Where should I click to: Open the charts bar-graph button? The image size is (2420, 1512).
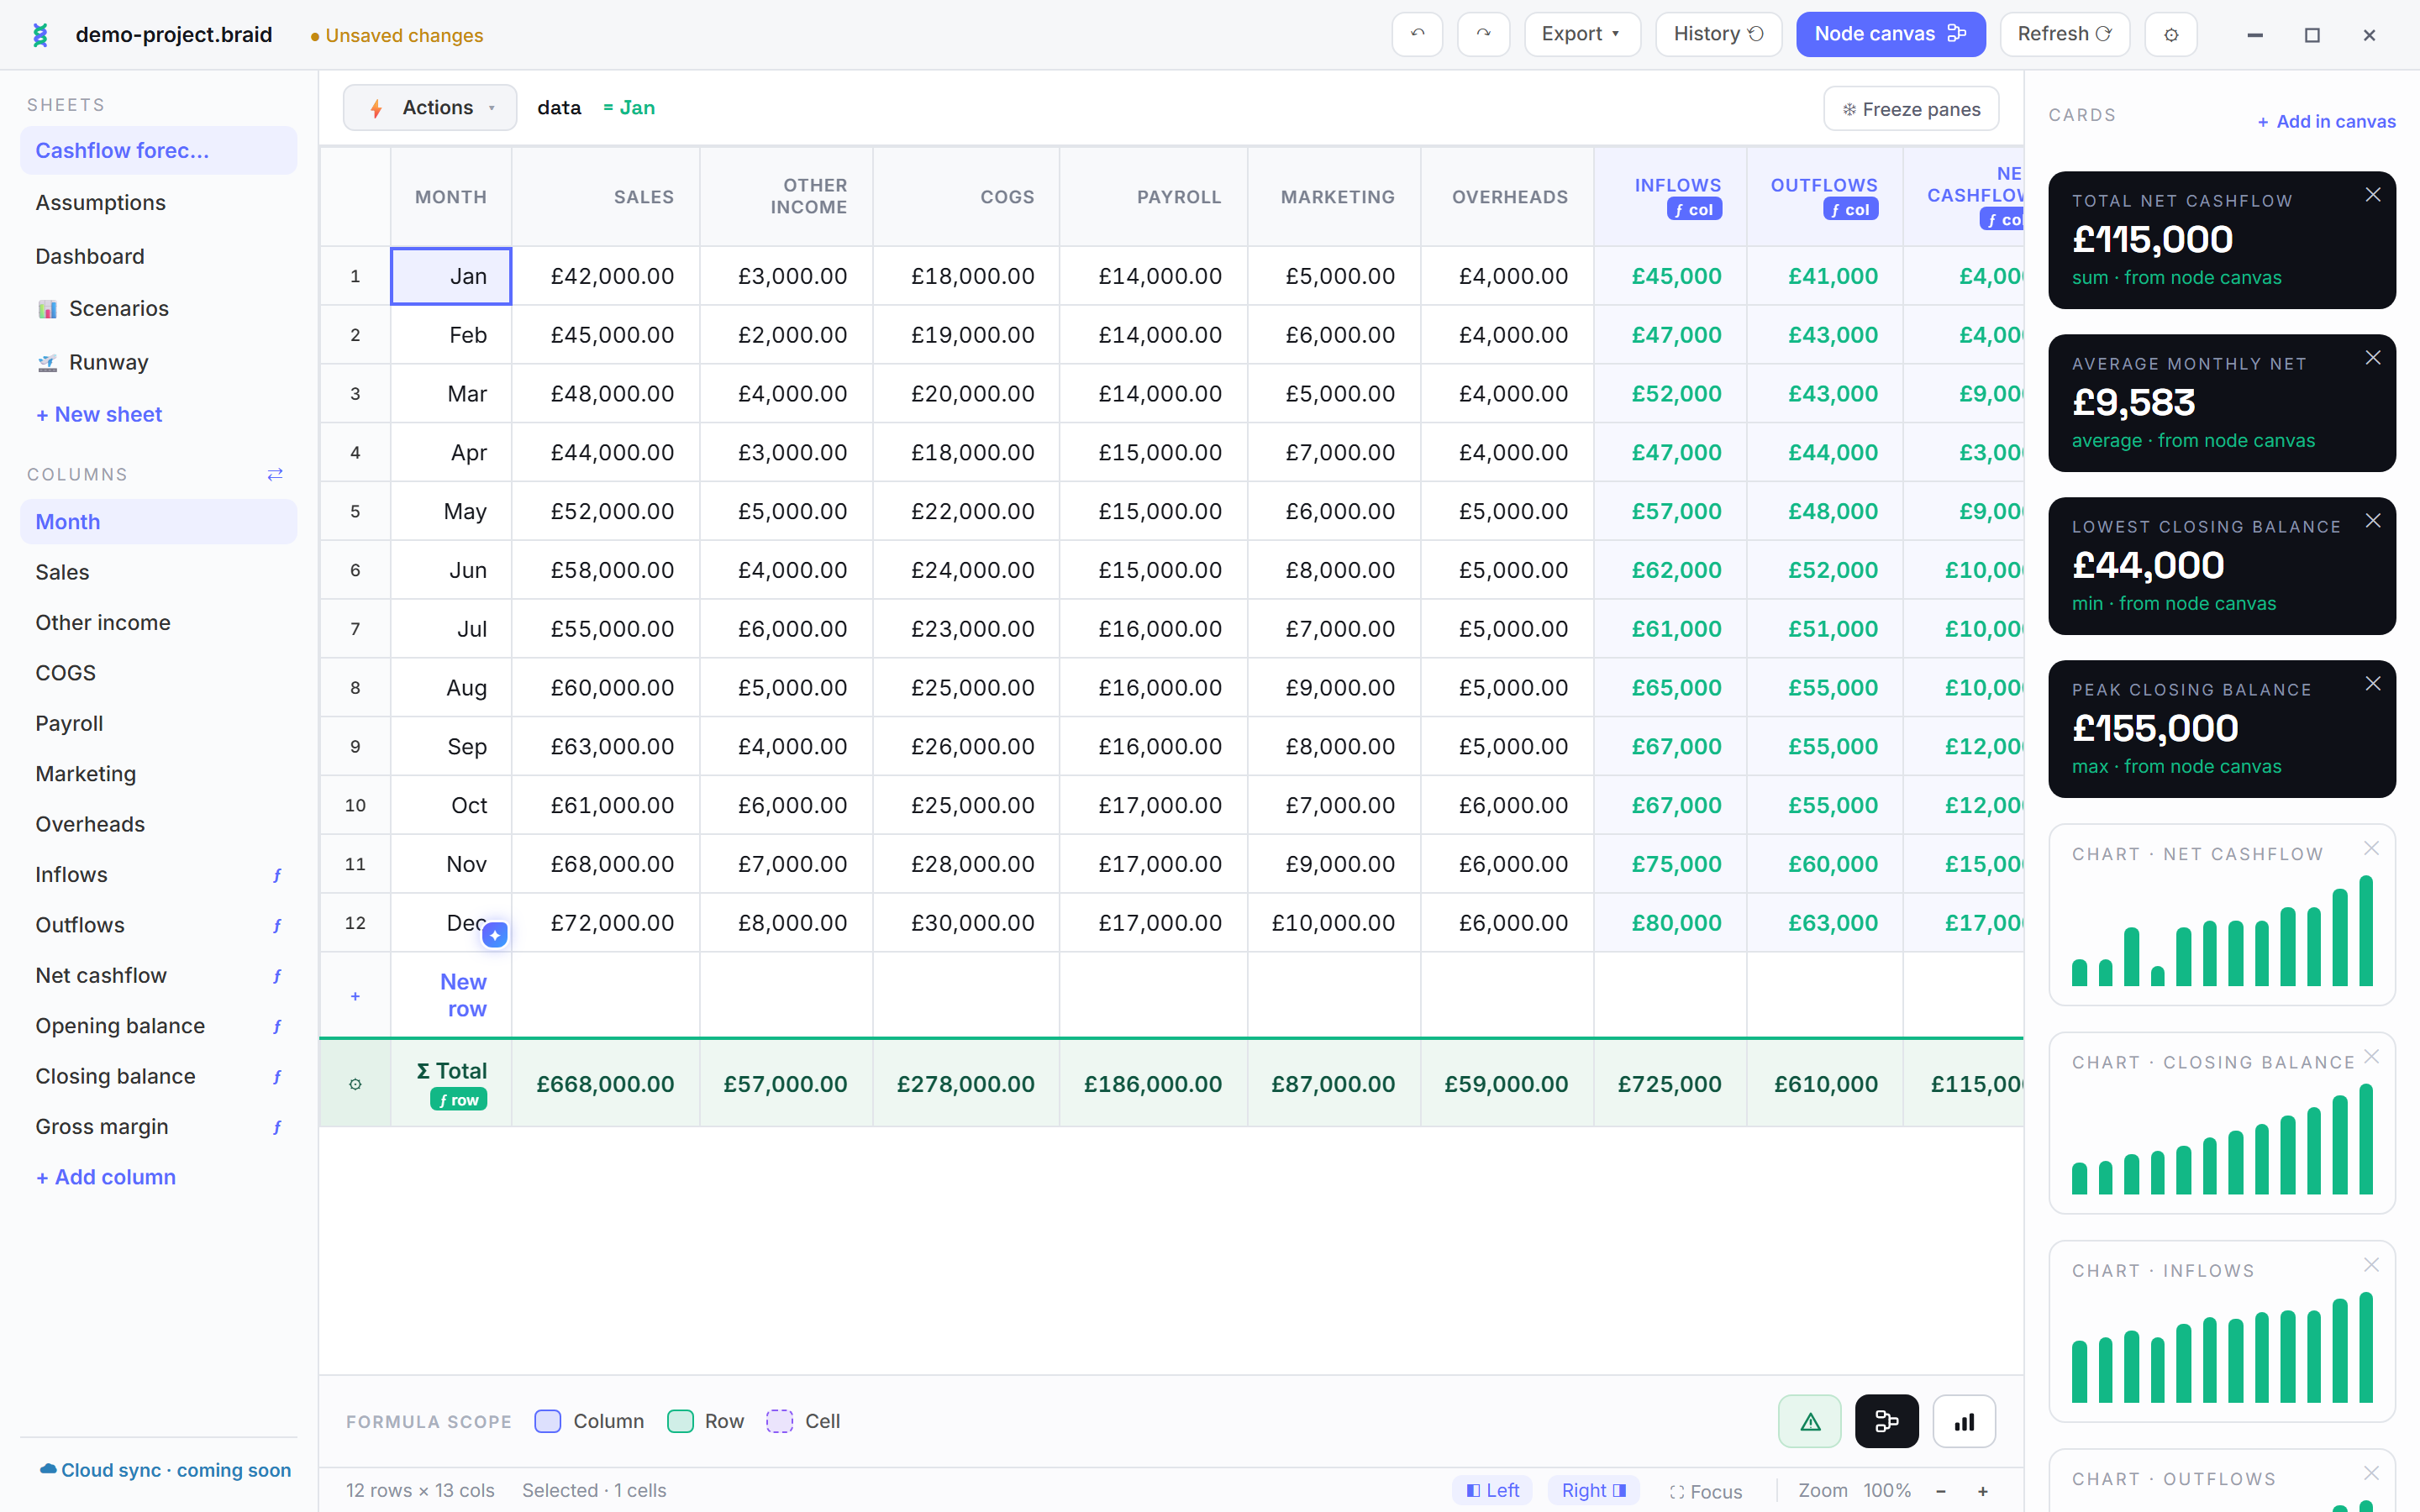click(x=1964, y=1421)
